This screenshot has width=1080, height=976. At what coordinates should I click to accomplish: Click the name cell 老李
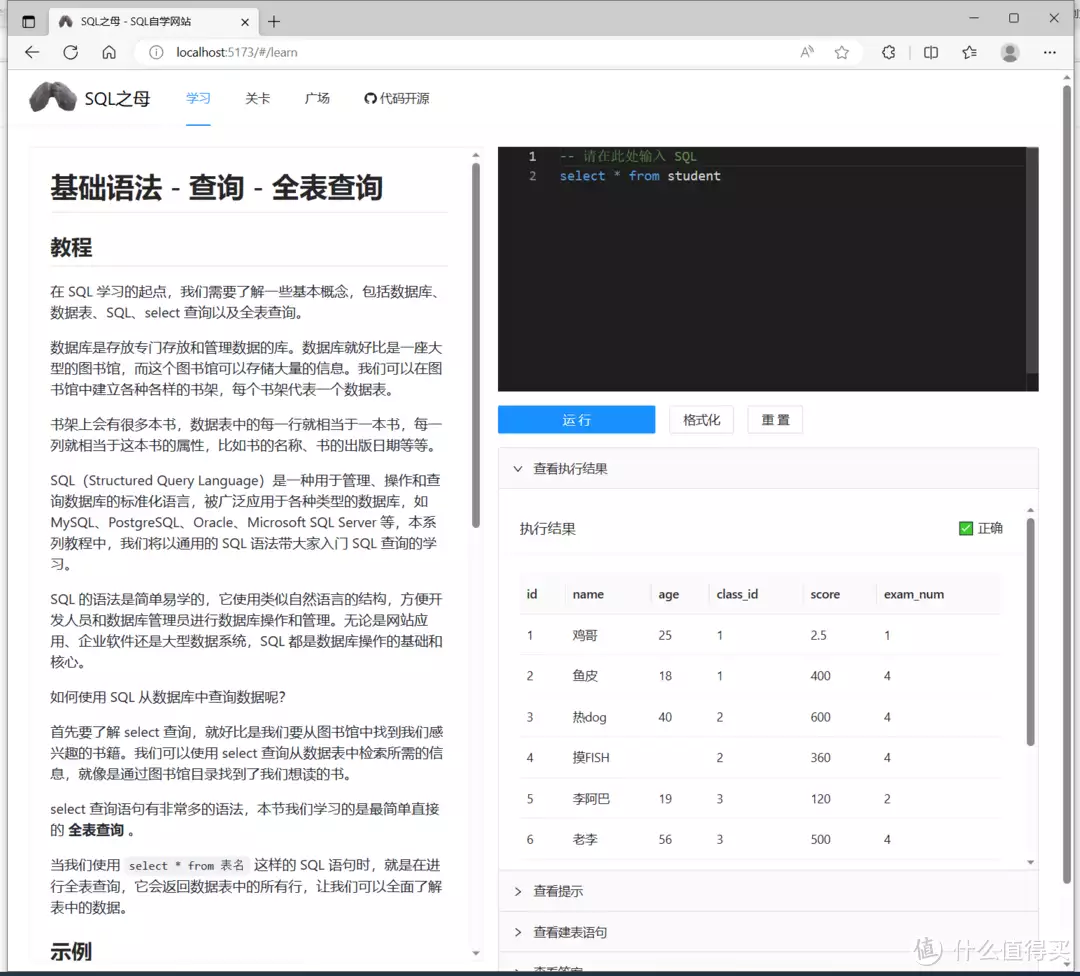pyautogui.click(x=585, y=840)
